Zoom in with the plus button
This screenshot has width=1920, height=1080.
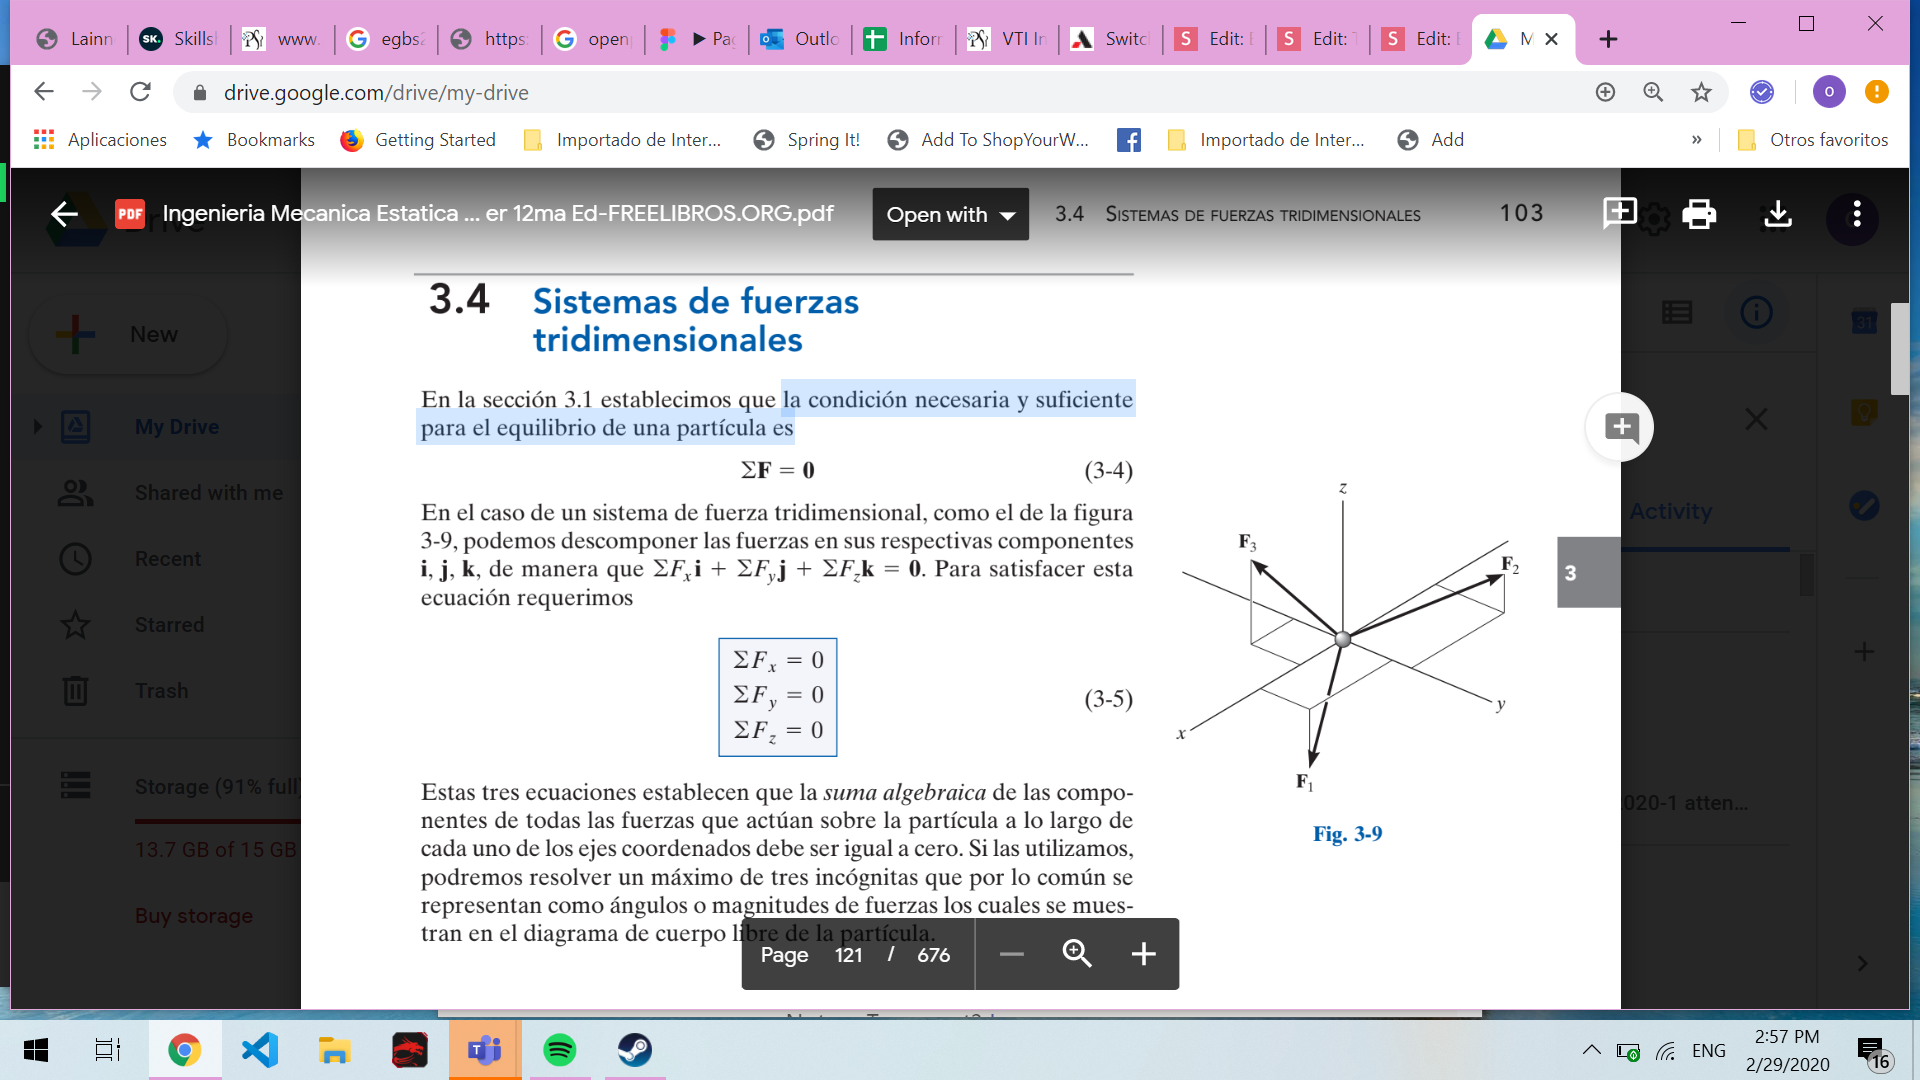coord(1143,954)
